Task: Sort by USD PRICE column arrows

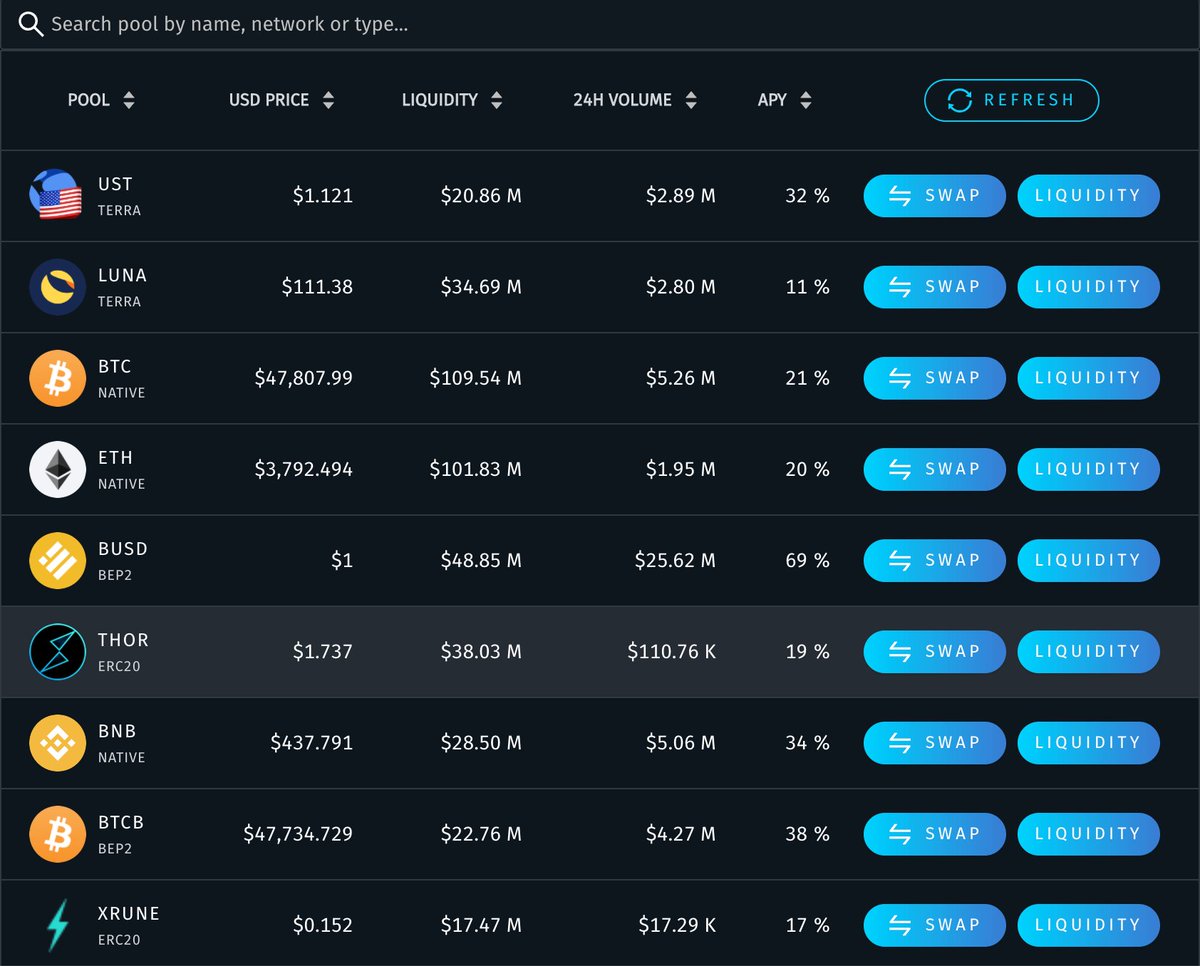Action: click(x=328, y=100)
